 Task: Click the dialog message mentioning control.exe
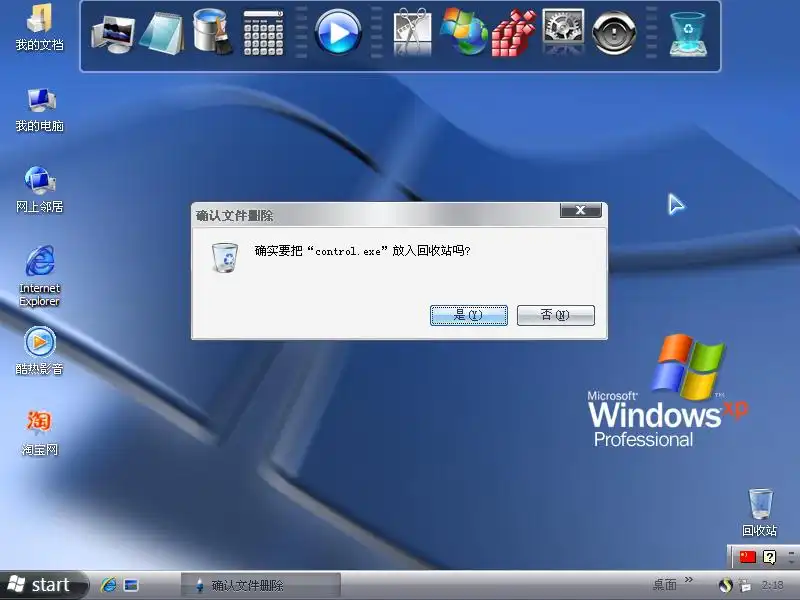(x=362, y=251)
